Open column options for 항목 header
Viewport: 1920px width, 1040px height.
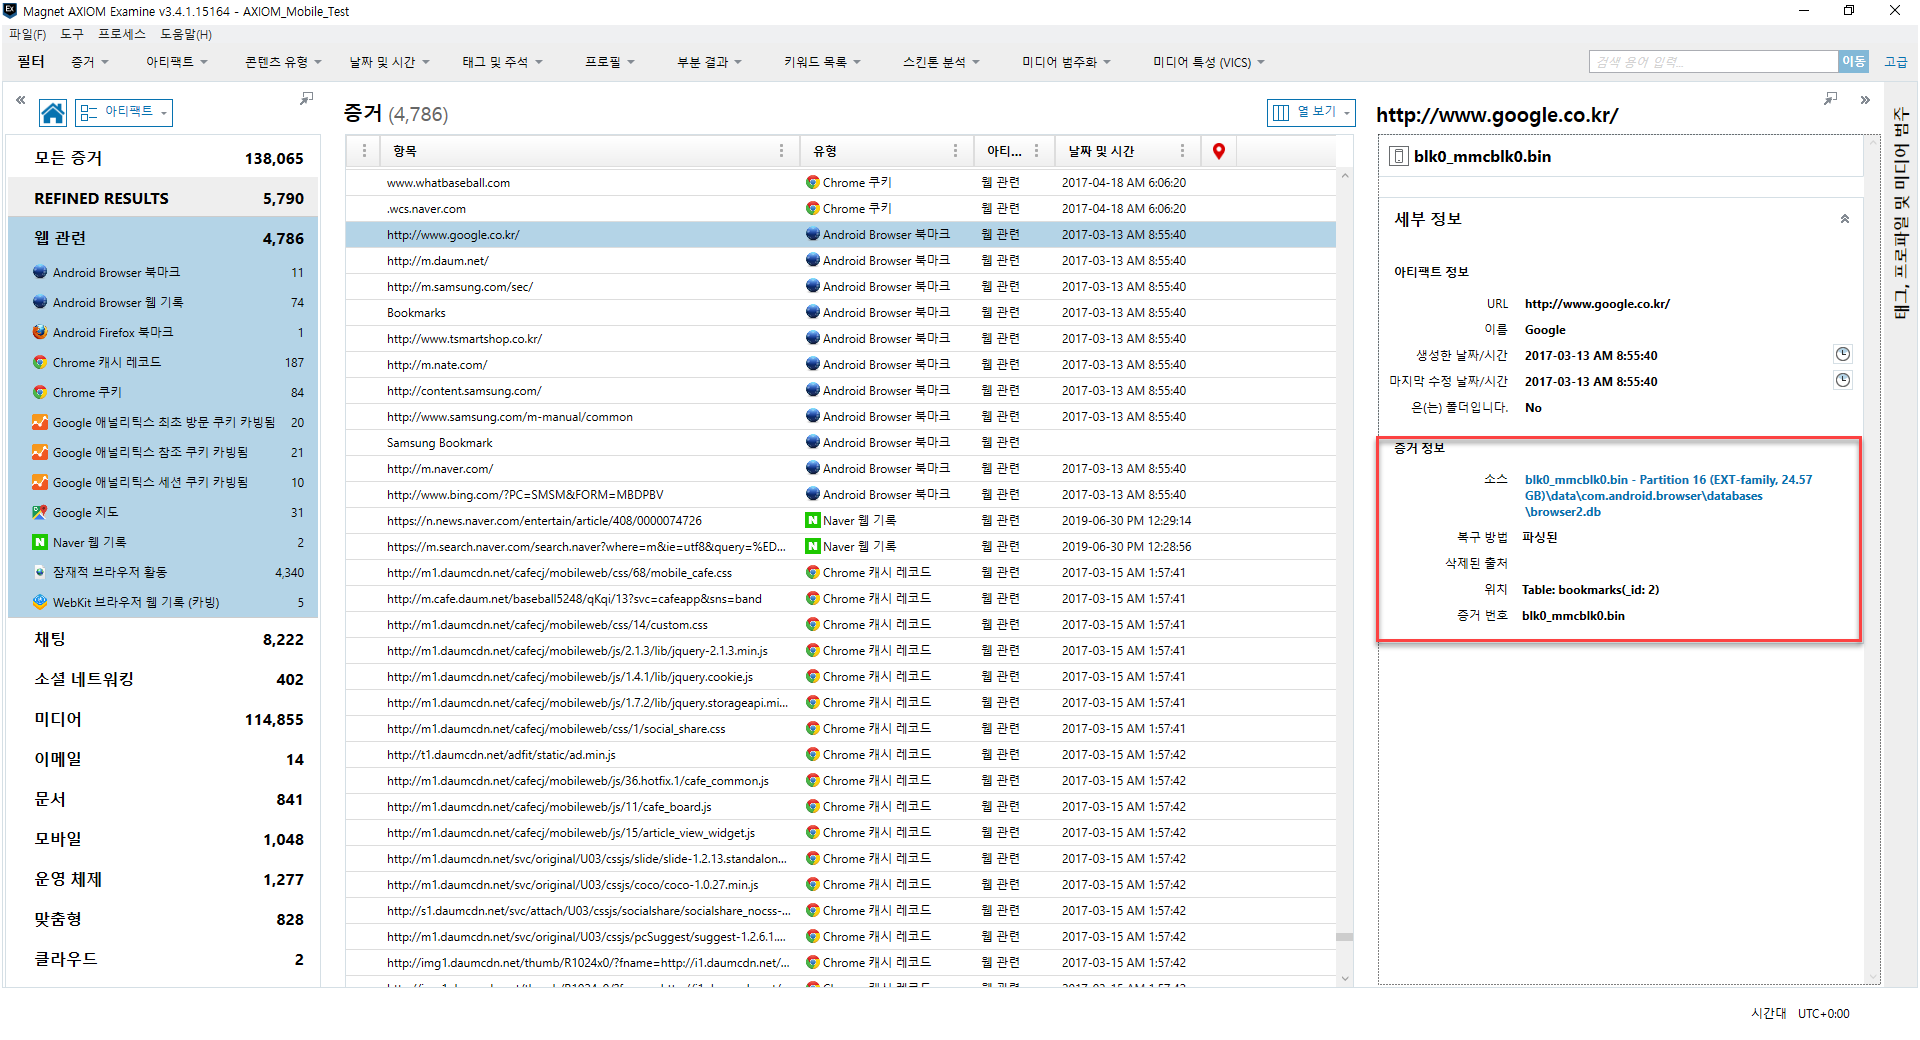pyautogui.click(x=781, y=151)
